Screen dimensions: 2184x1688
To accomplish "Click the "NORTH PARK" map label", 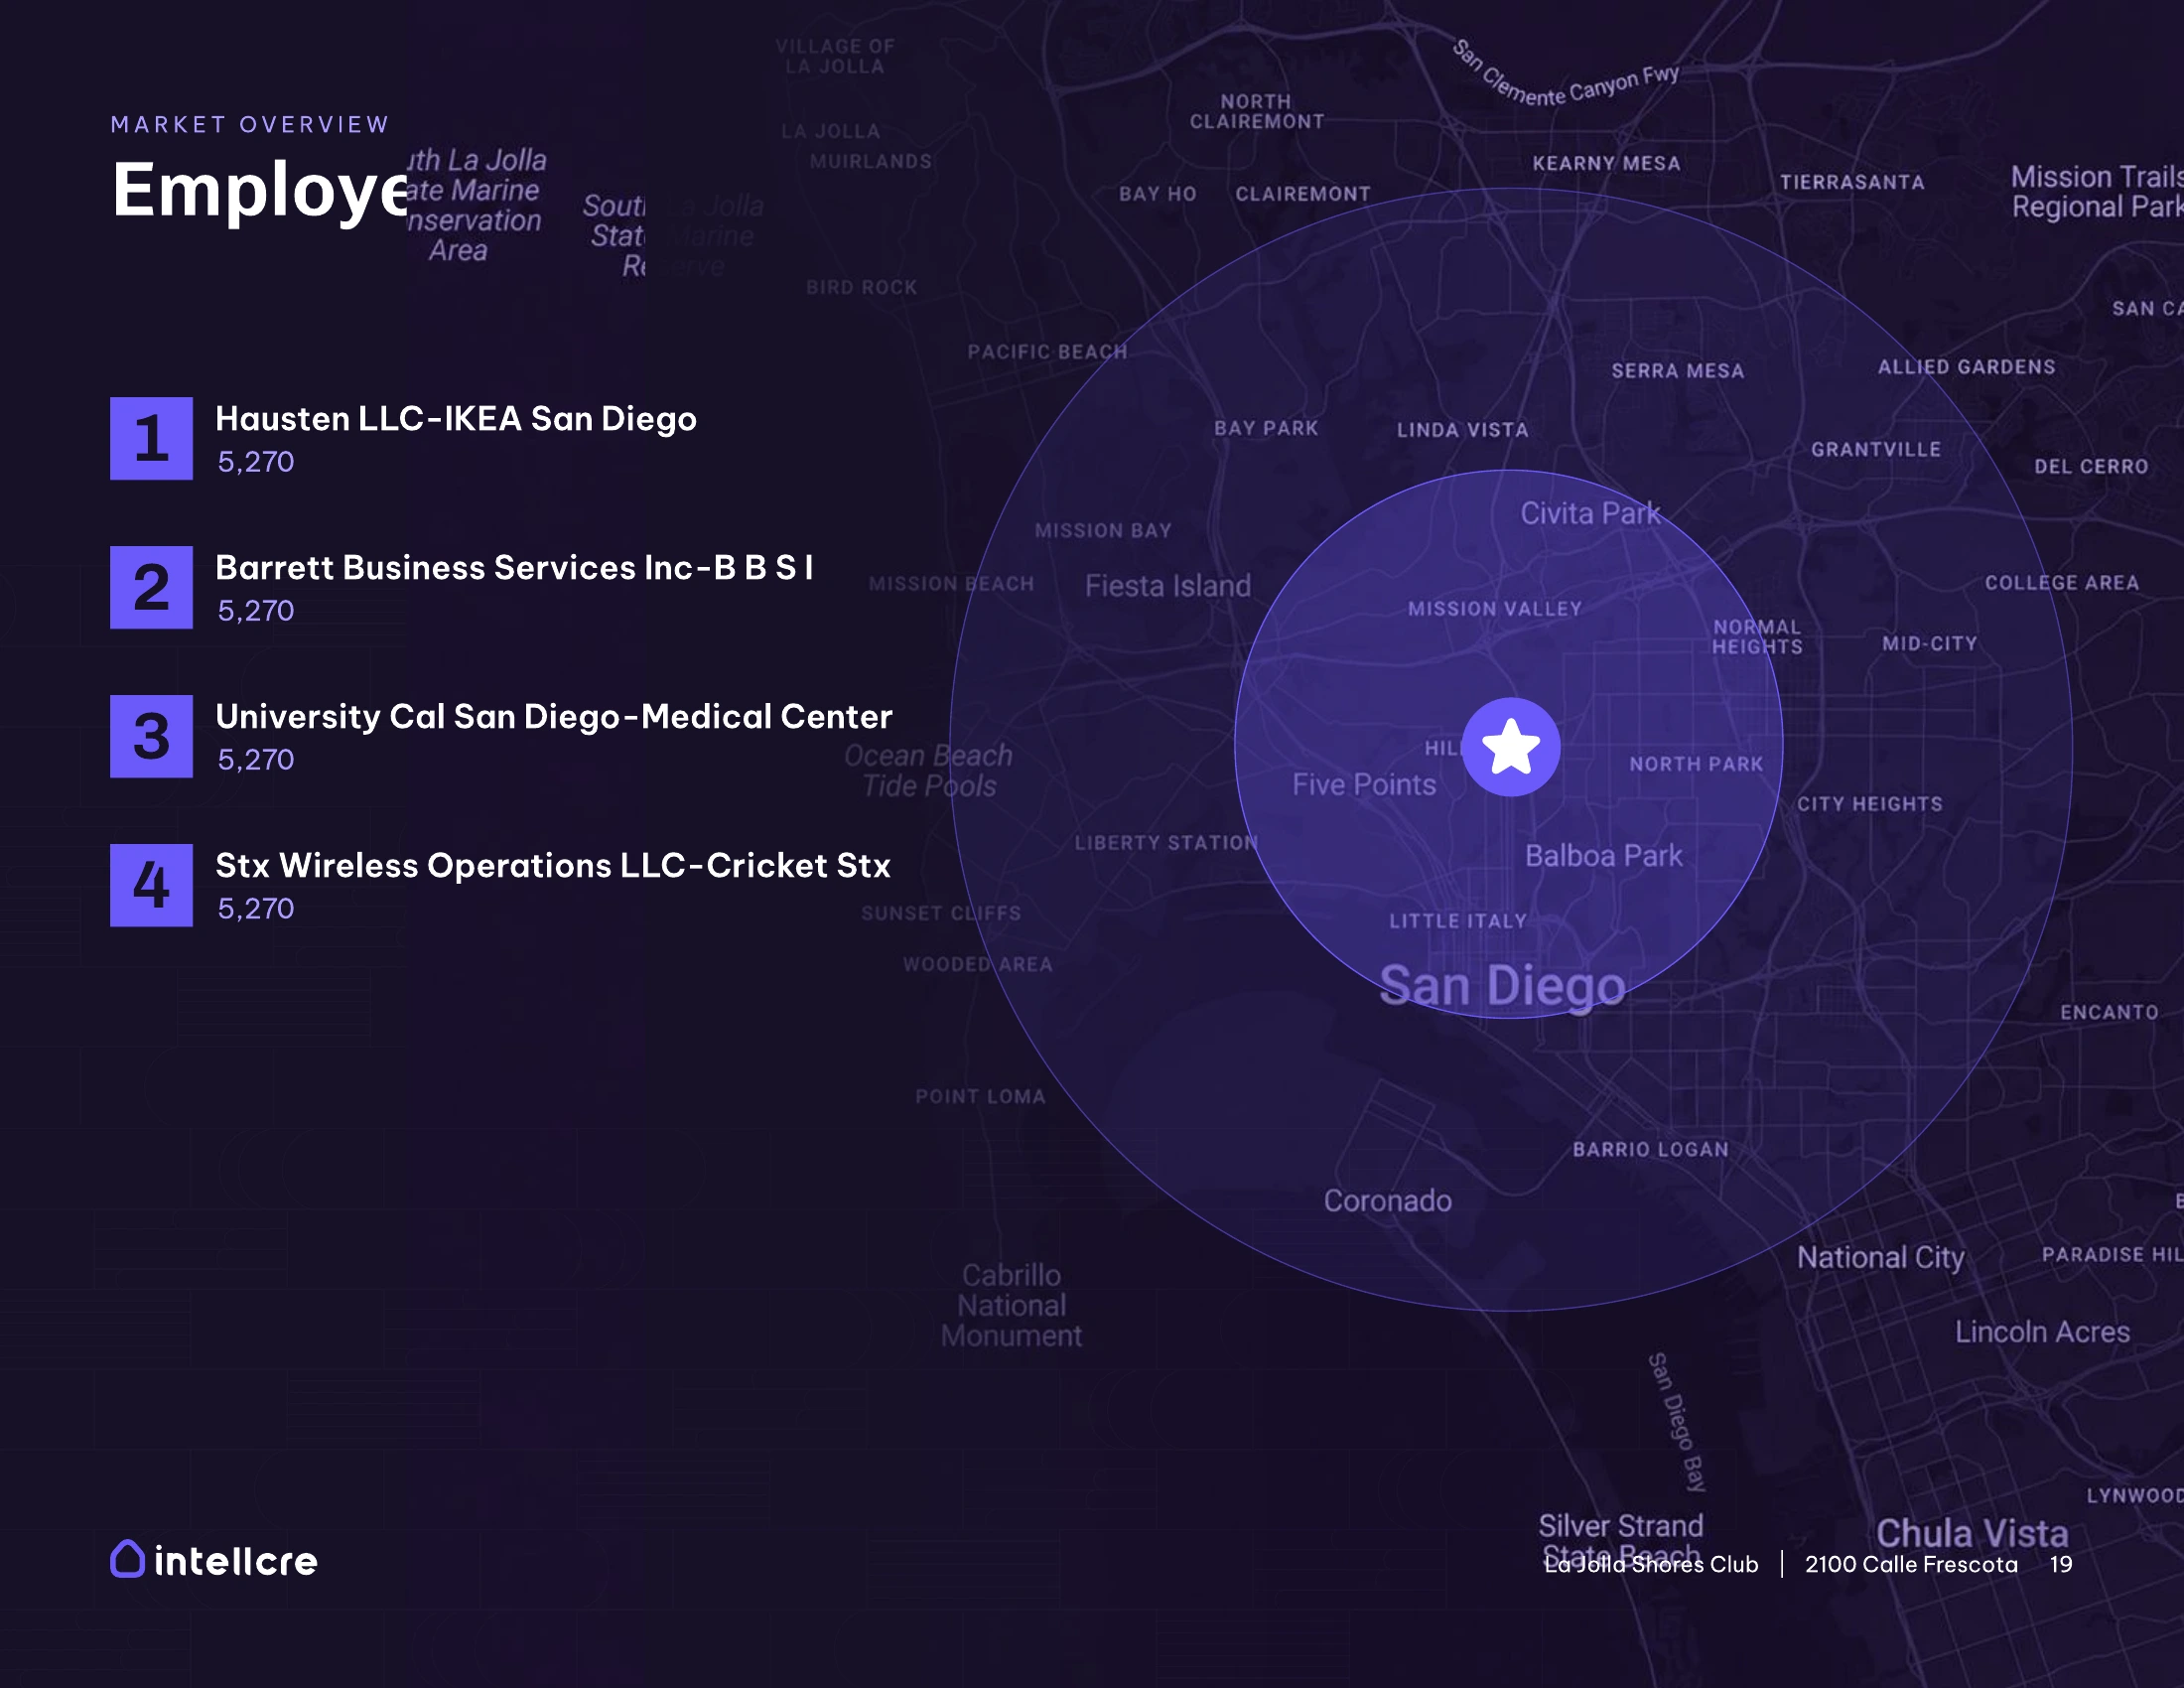I will click(x=1696, y=764).
